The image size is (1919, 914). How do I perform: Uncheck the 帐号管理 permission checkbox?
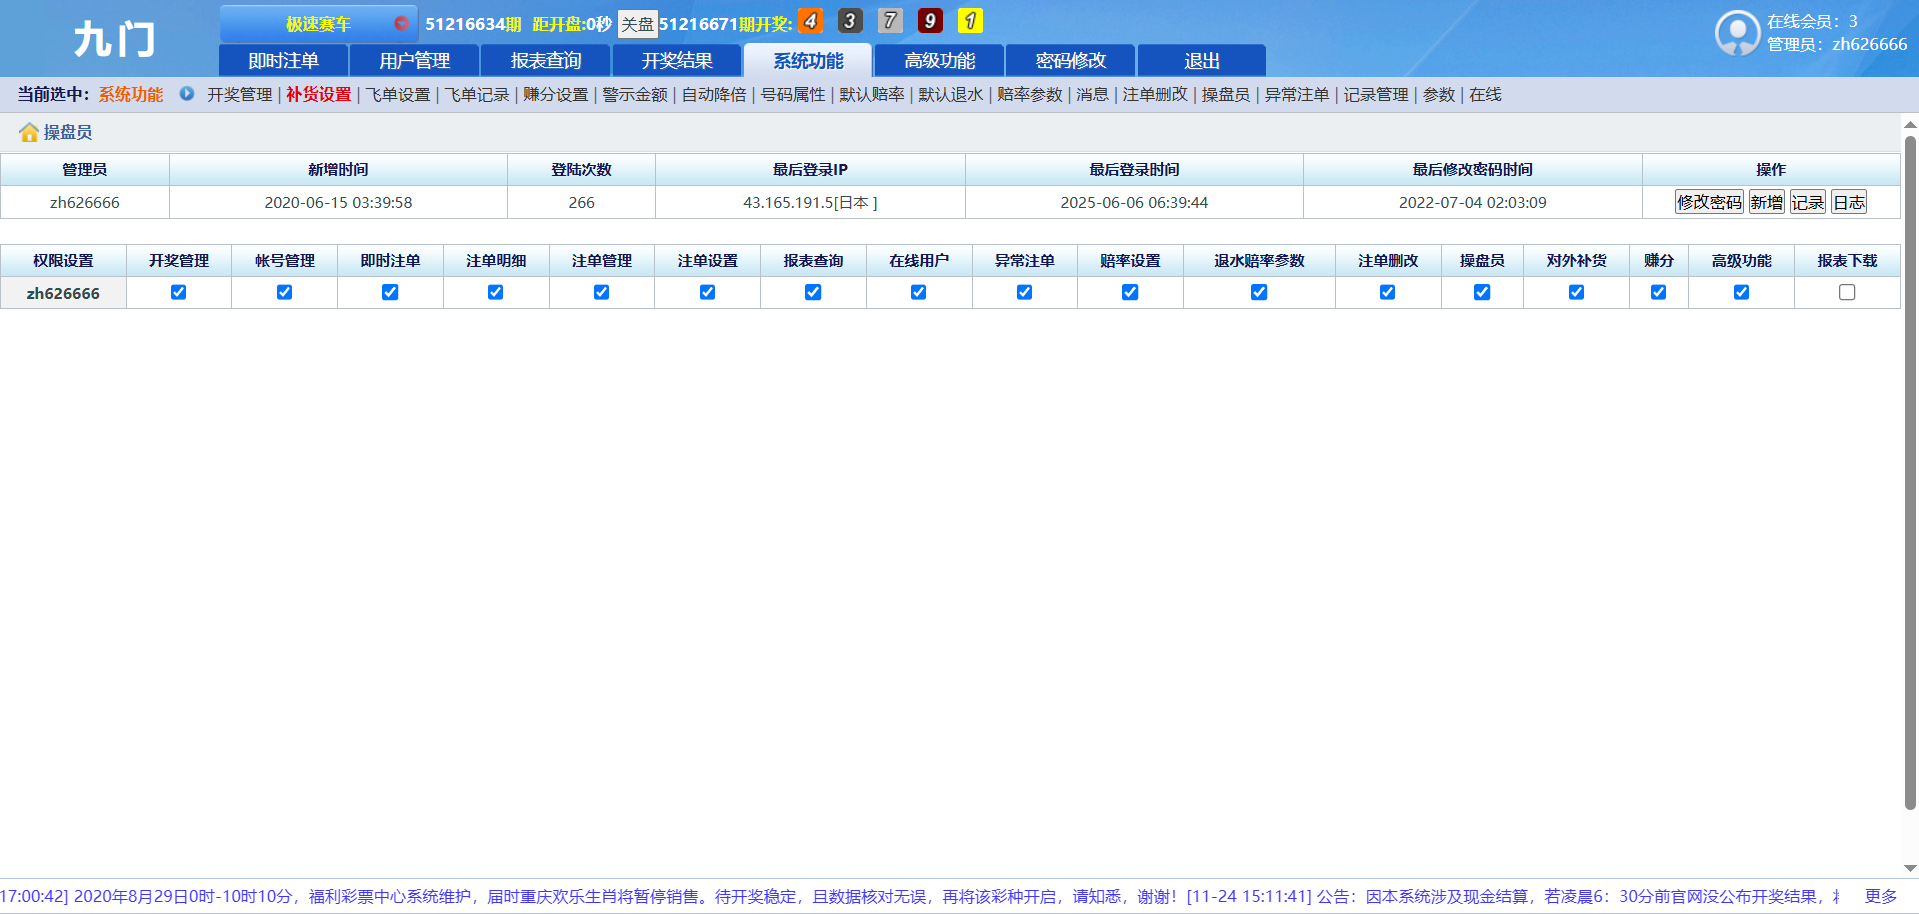click(x=284, y=292)
